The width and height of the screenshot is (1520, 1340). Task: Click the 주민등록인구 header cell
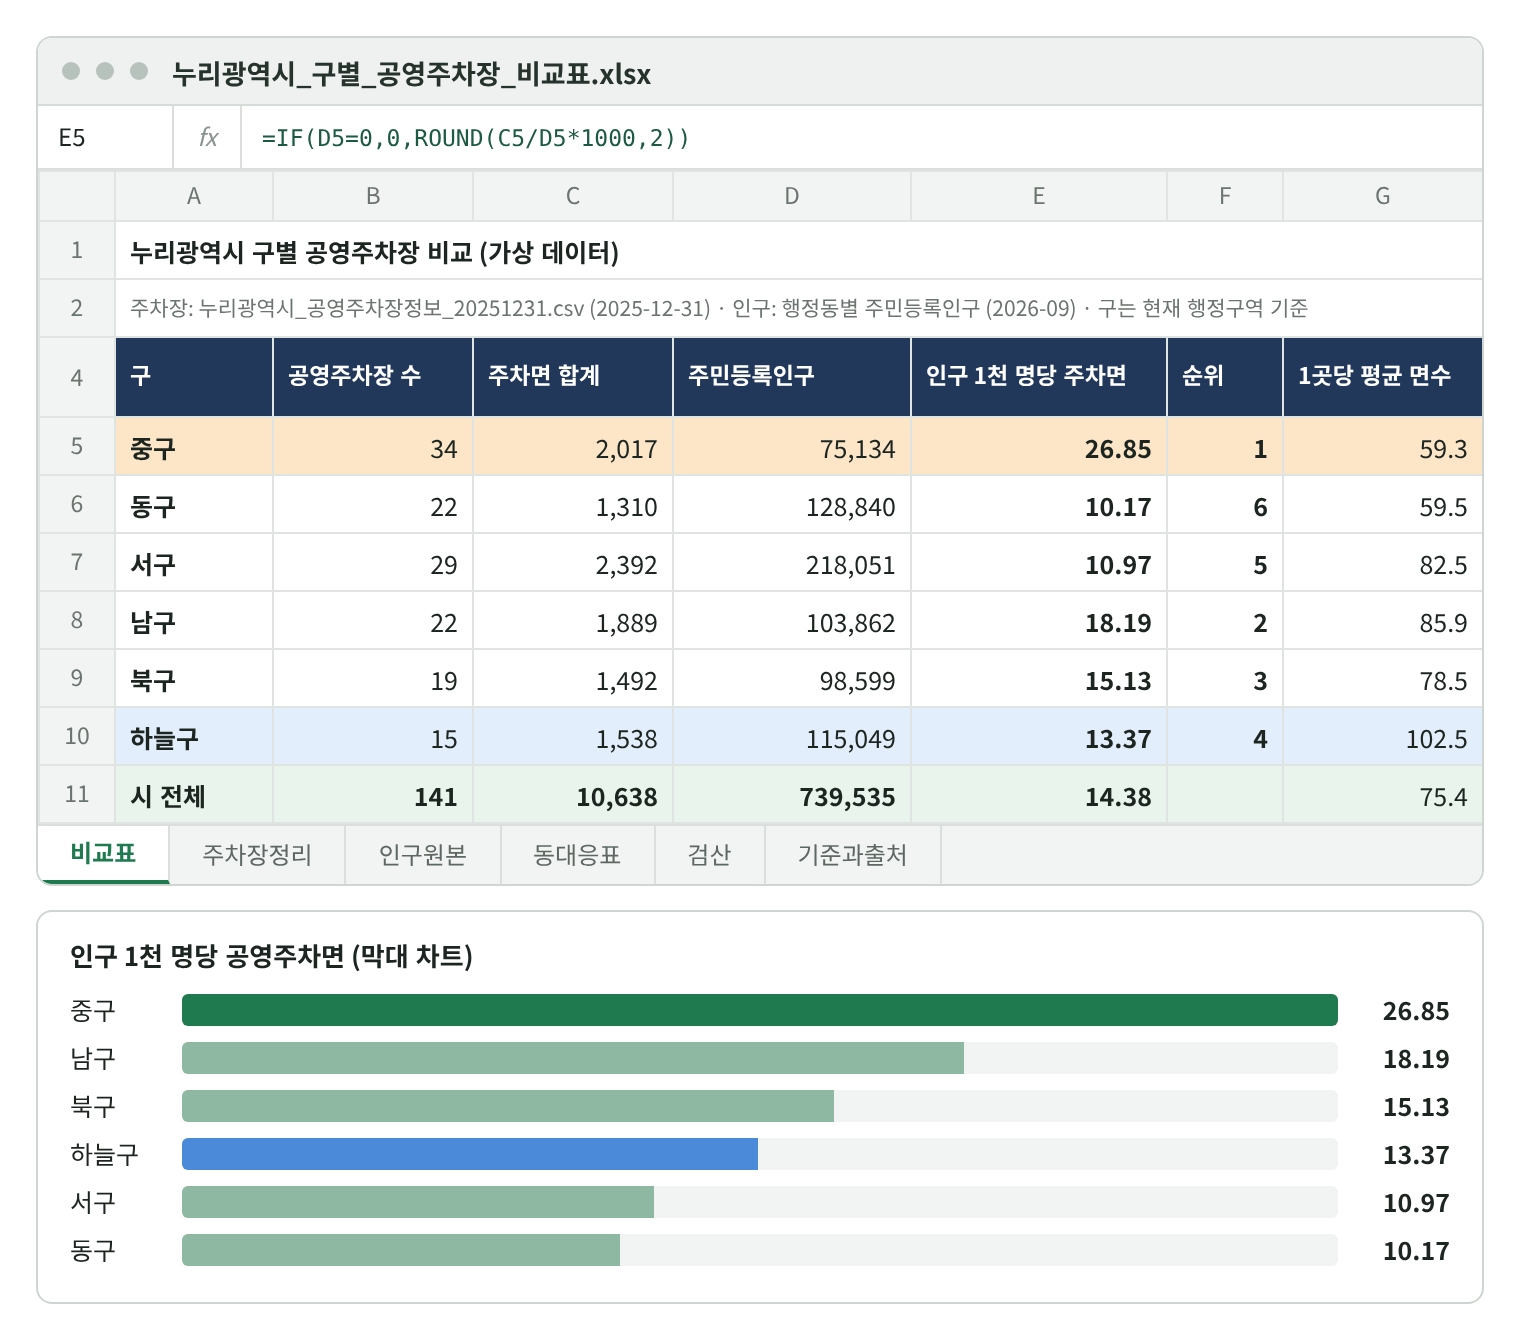[x=792, y=376]
